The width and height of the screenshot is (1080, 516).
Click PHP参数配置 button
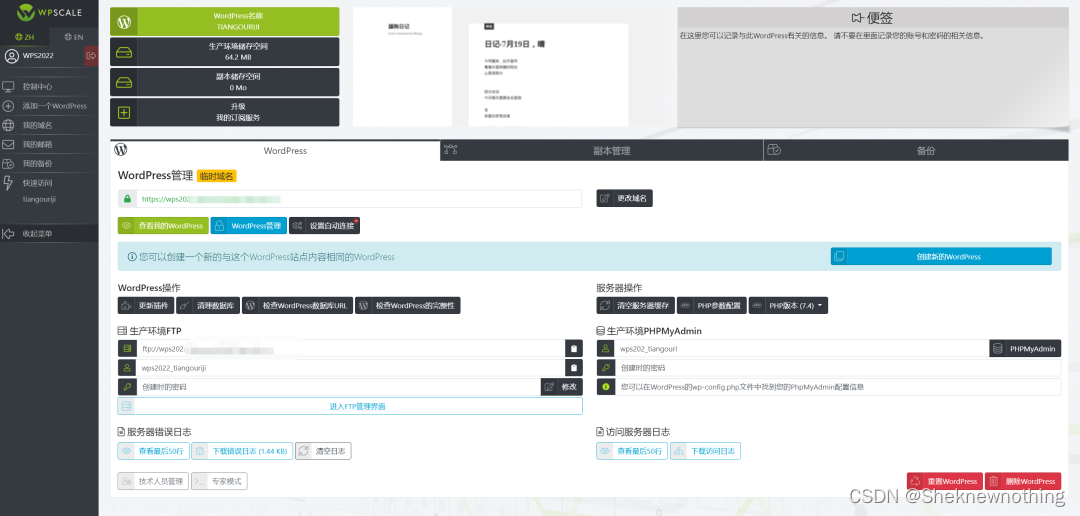pos(712,305)
